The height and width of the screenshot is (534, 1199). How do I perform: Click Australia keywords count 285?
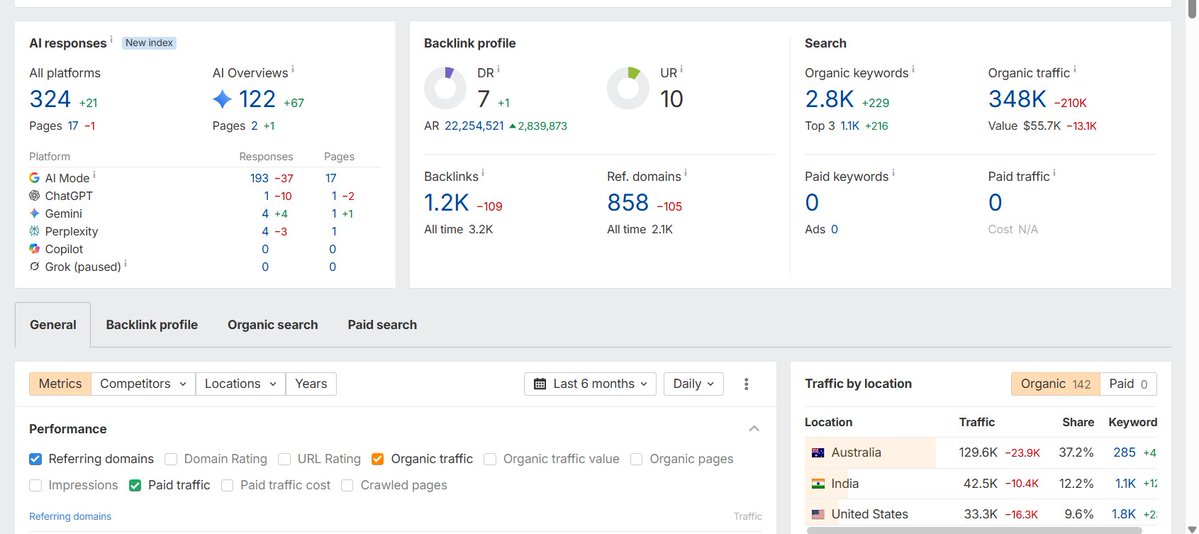click(x=1124, y=453)
